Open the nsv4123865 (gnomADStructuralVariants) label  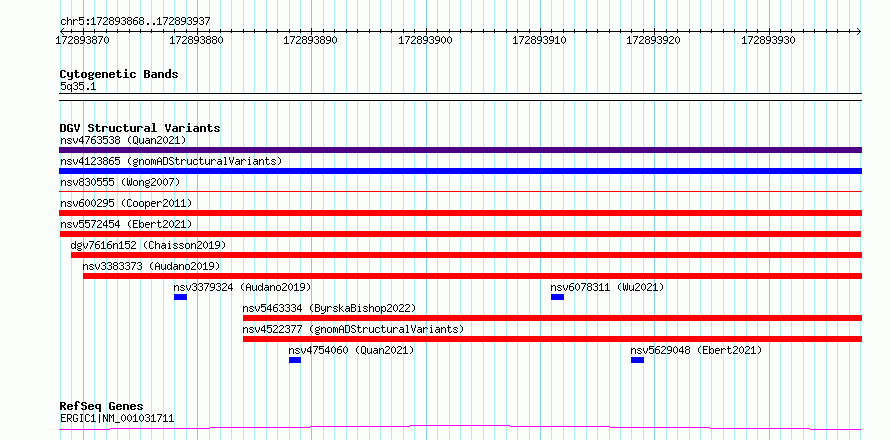171,161
